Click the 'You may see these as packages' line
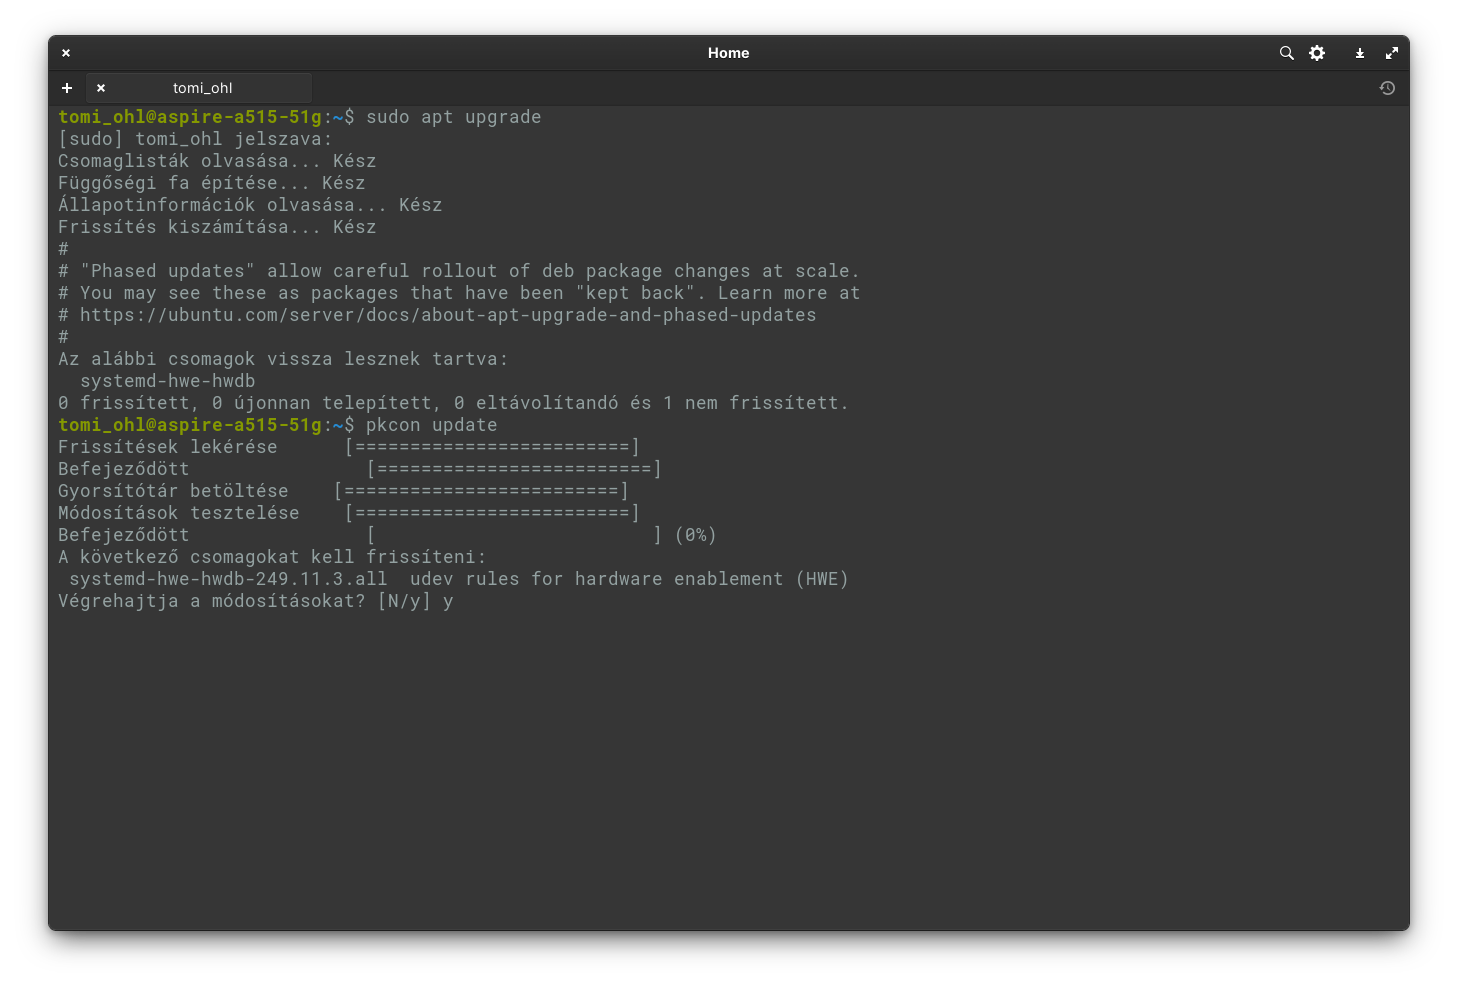The height and width of the screenshot is (992, 1458). click(x=459, y=293)
